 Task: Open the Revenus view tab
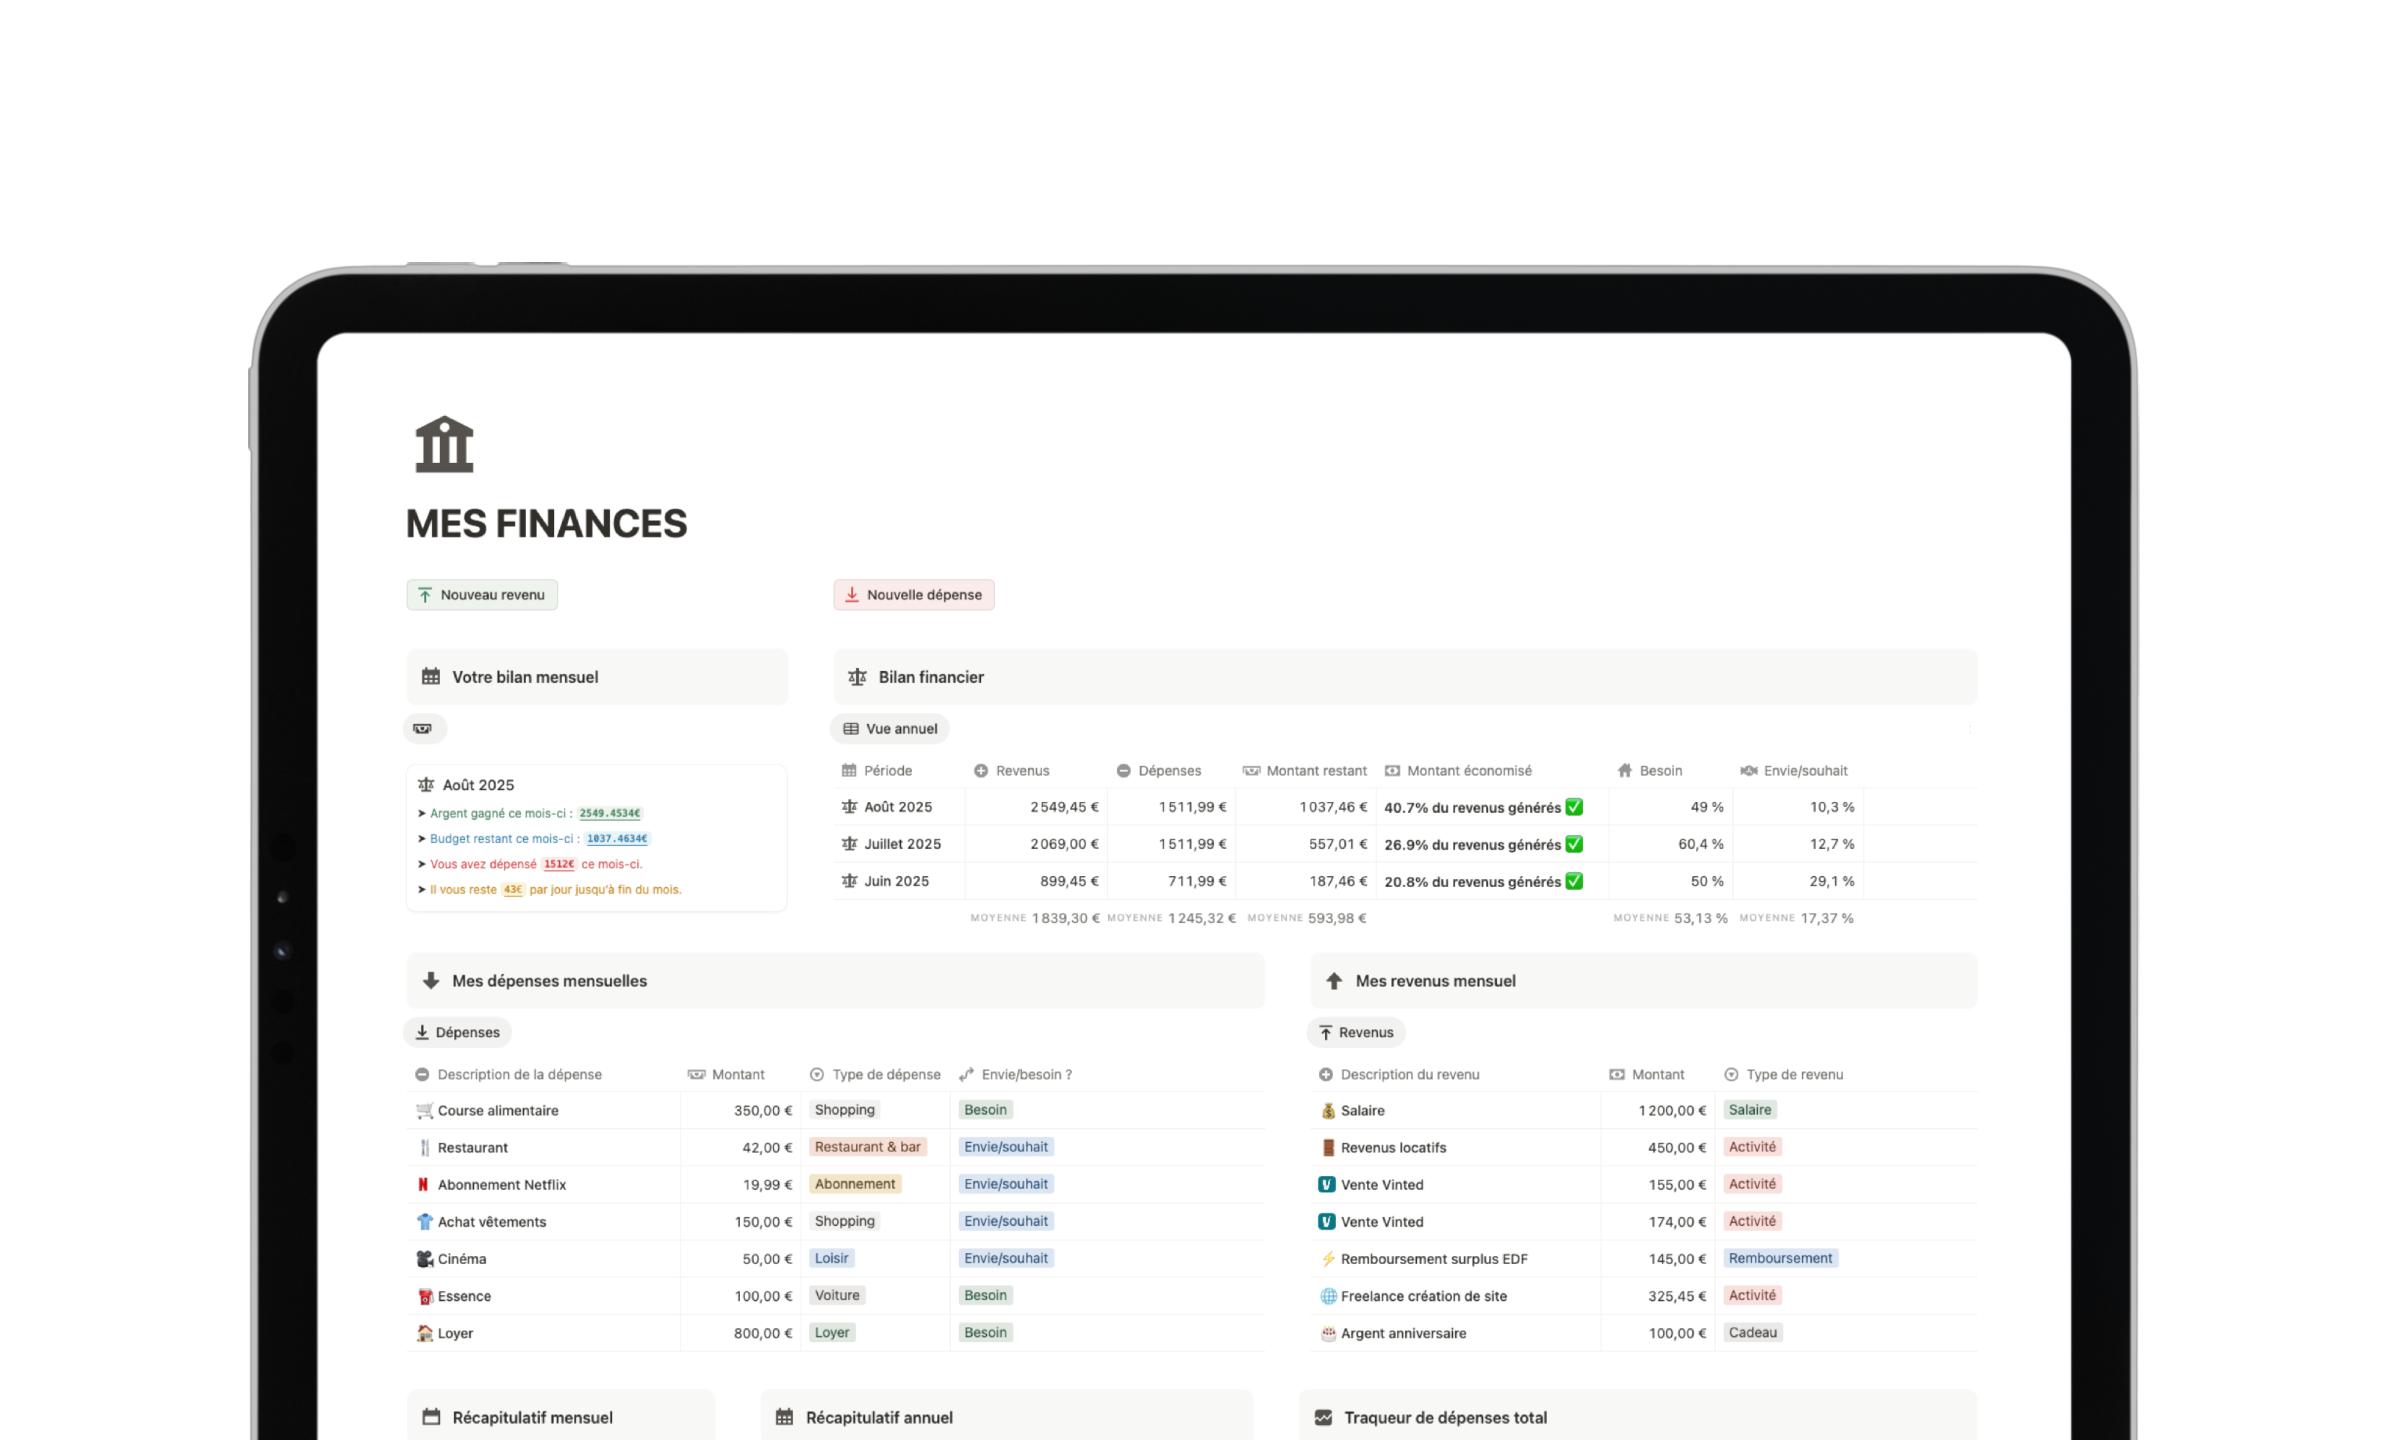click(1355, 1032)
